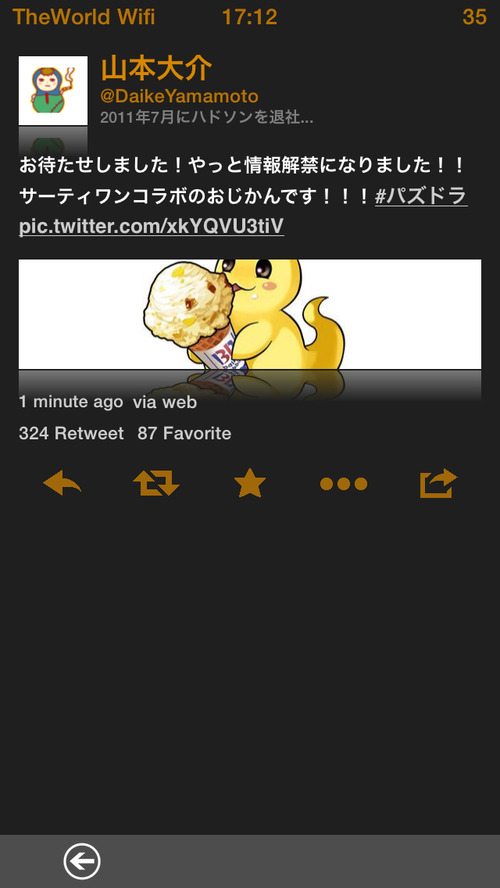The height and width of the screenshot is (888, 500).
Task: Tap the reply arrow icon
Action: pyautogui.click(x=62, y=484)
